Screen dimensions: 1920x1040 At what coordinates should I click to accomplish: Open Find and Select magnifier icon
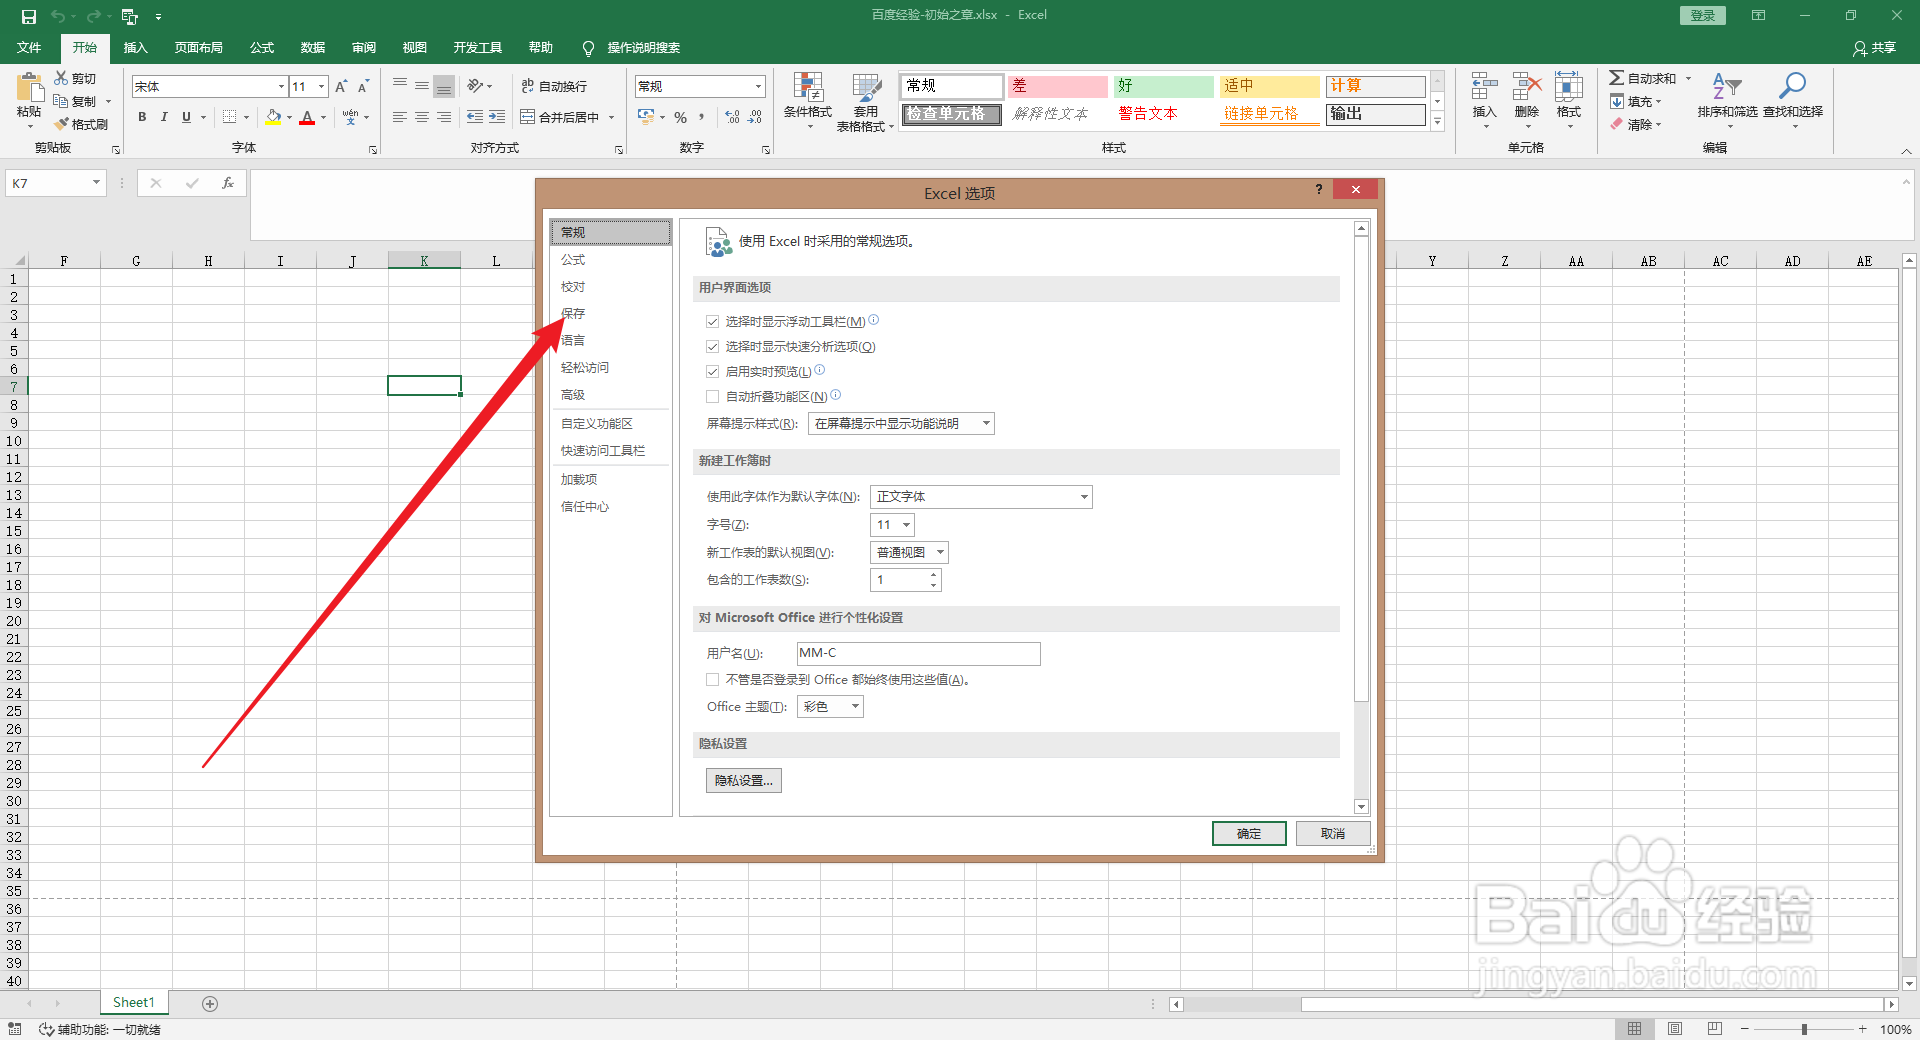1792,87
